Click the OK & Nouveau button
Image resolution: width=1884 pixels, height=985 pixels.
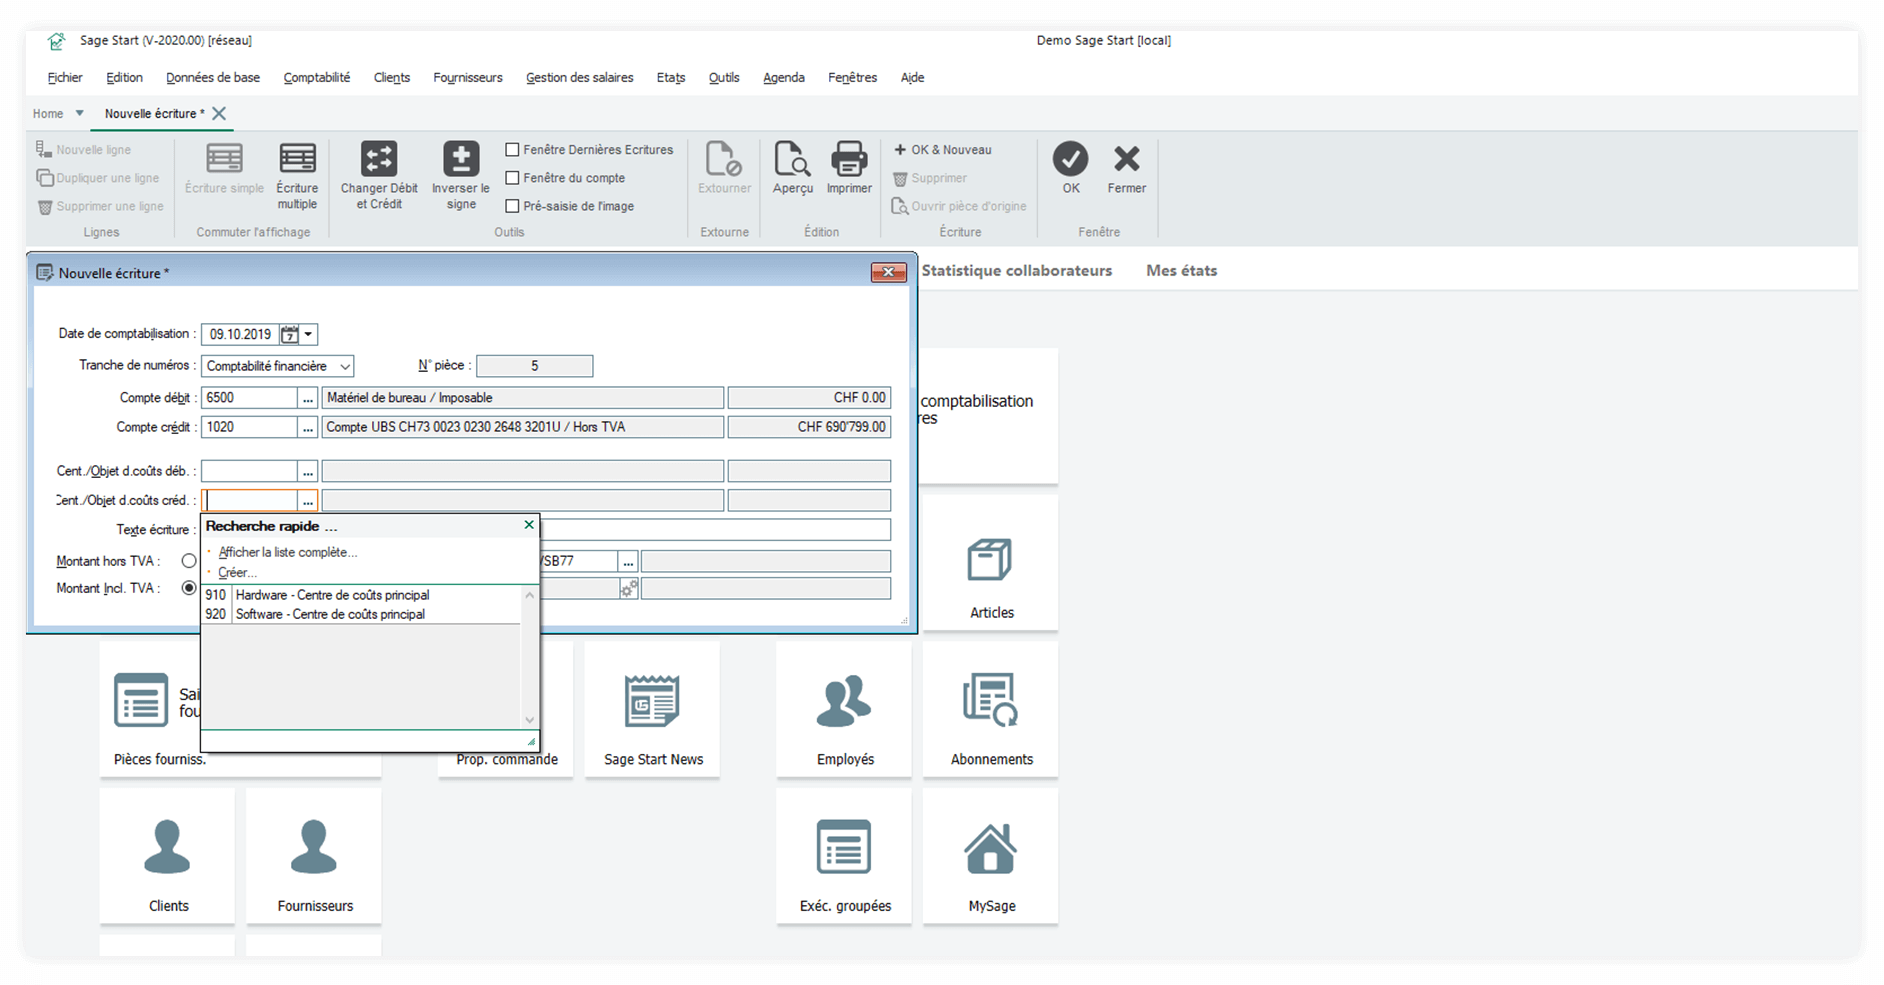942,150
